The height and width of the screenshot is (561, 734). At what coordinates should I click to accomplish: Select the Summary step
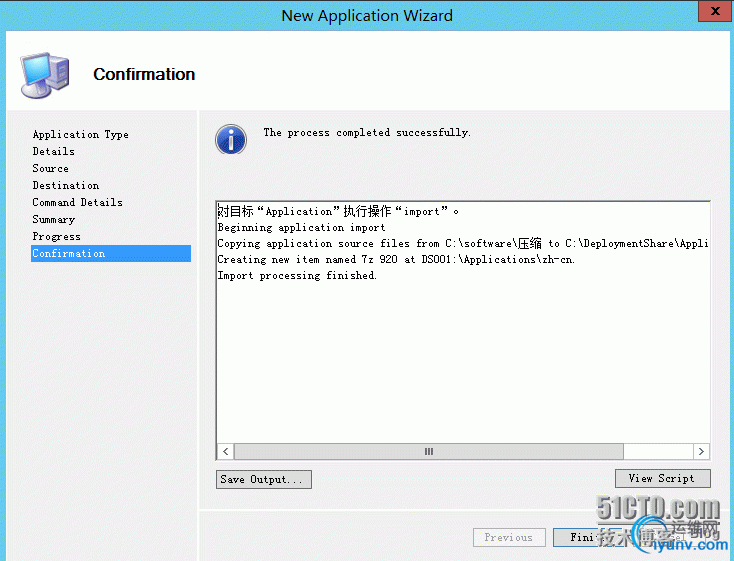tap(53, 219)
